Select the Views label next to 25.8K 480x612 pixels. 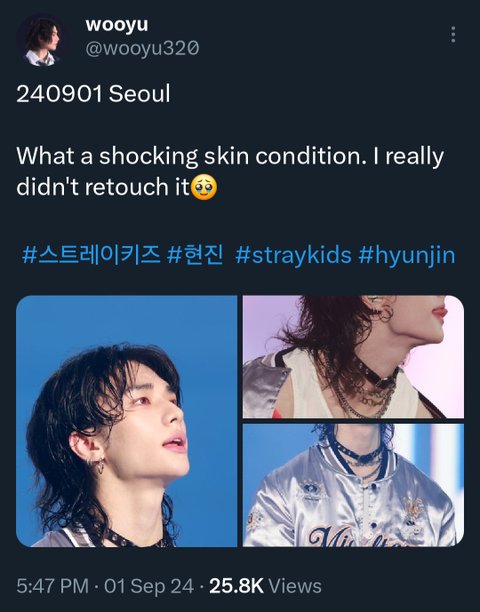[x=295, y=586]
